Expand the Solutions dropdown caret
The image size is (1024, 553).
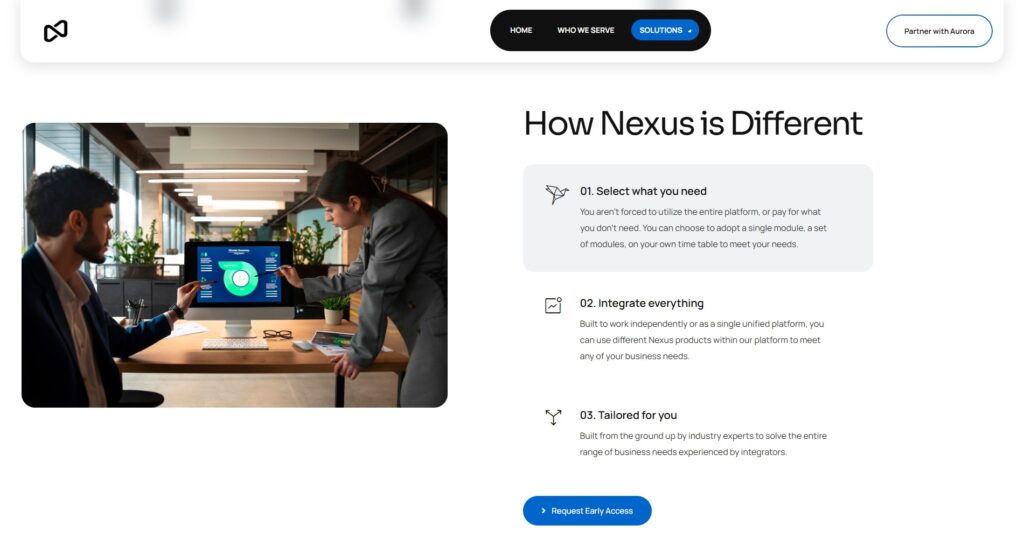point(690,31)
